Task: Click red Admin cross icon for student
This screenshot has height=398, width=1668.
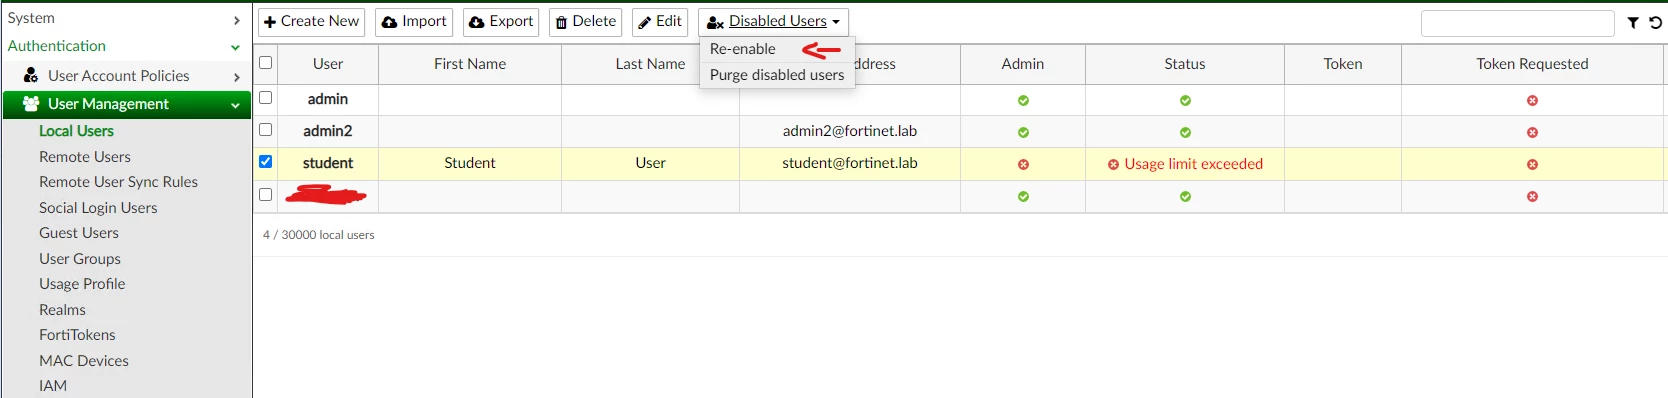Action: [x=1023, y=165]
